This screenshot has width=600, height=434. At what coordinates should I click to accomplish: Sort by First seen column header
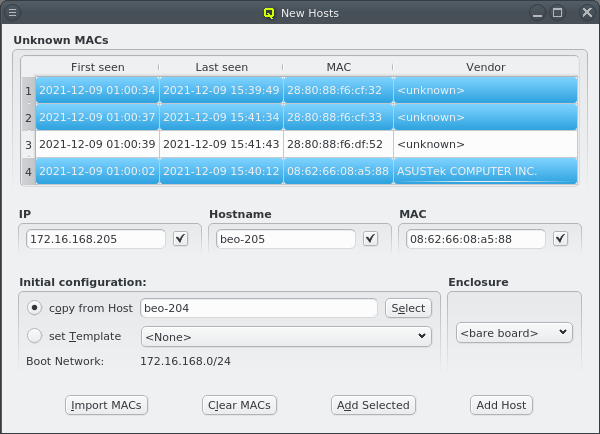(98, 67)
